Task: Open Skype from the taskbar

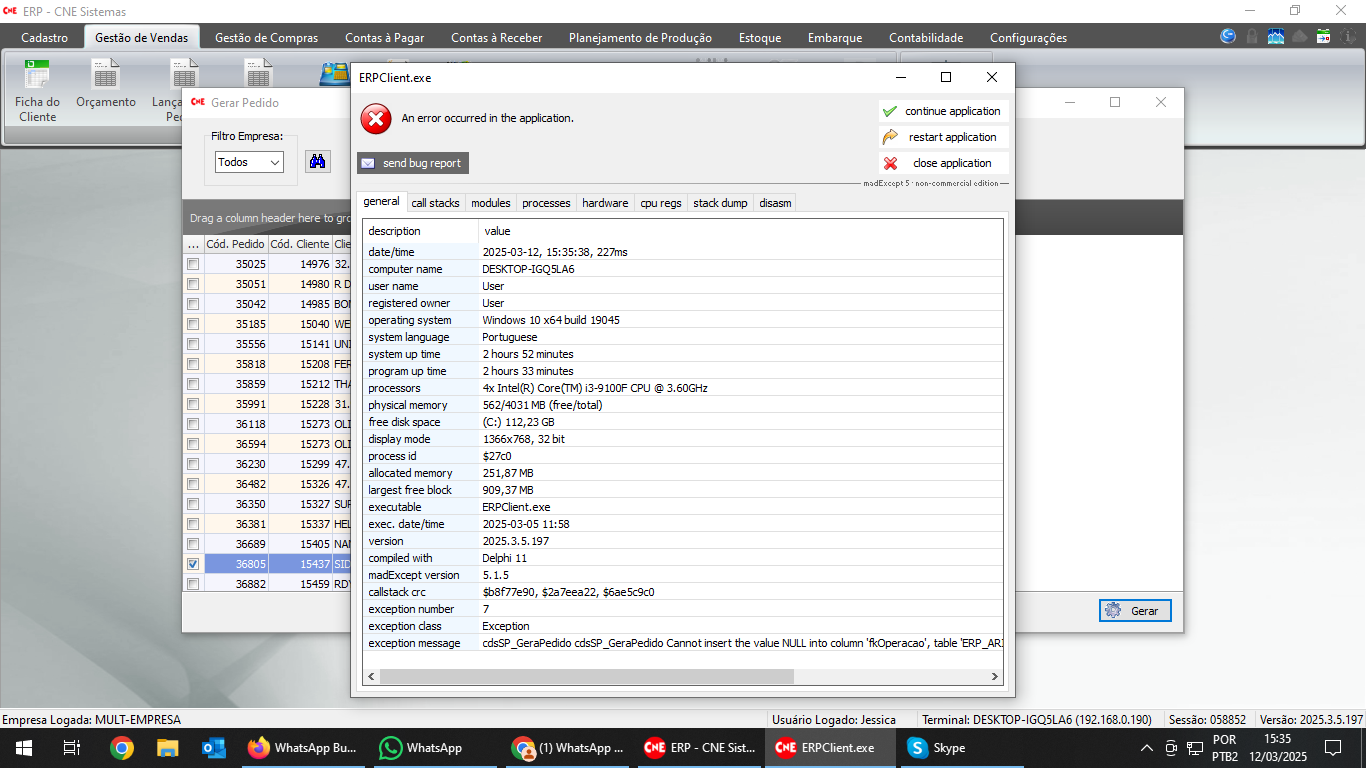Action: (x=936, y=748)
